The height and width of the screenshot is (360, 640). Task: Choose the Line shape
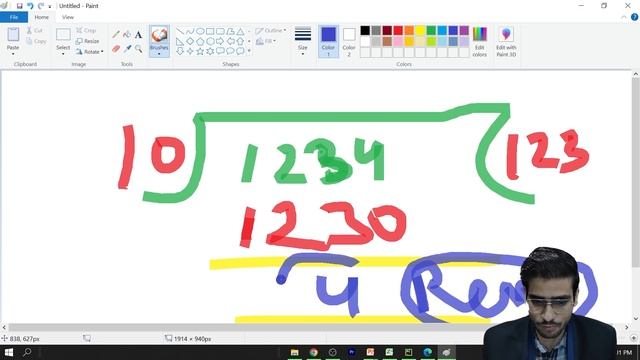pos(180,31)
